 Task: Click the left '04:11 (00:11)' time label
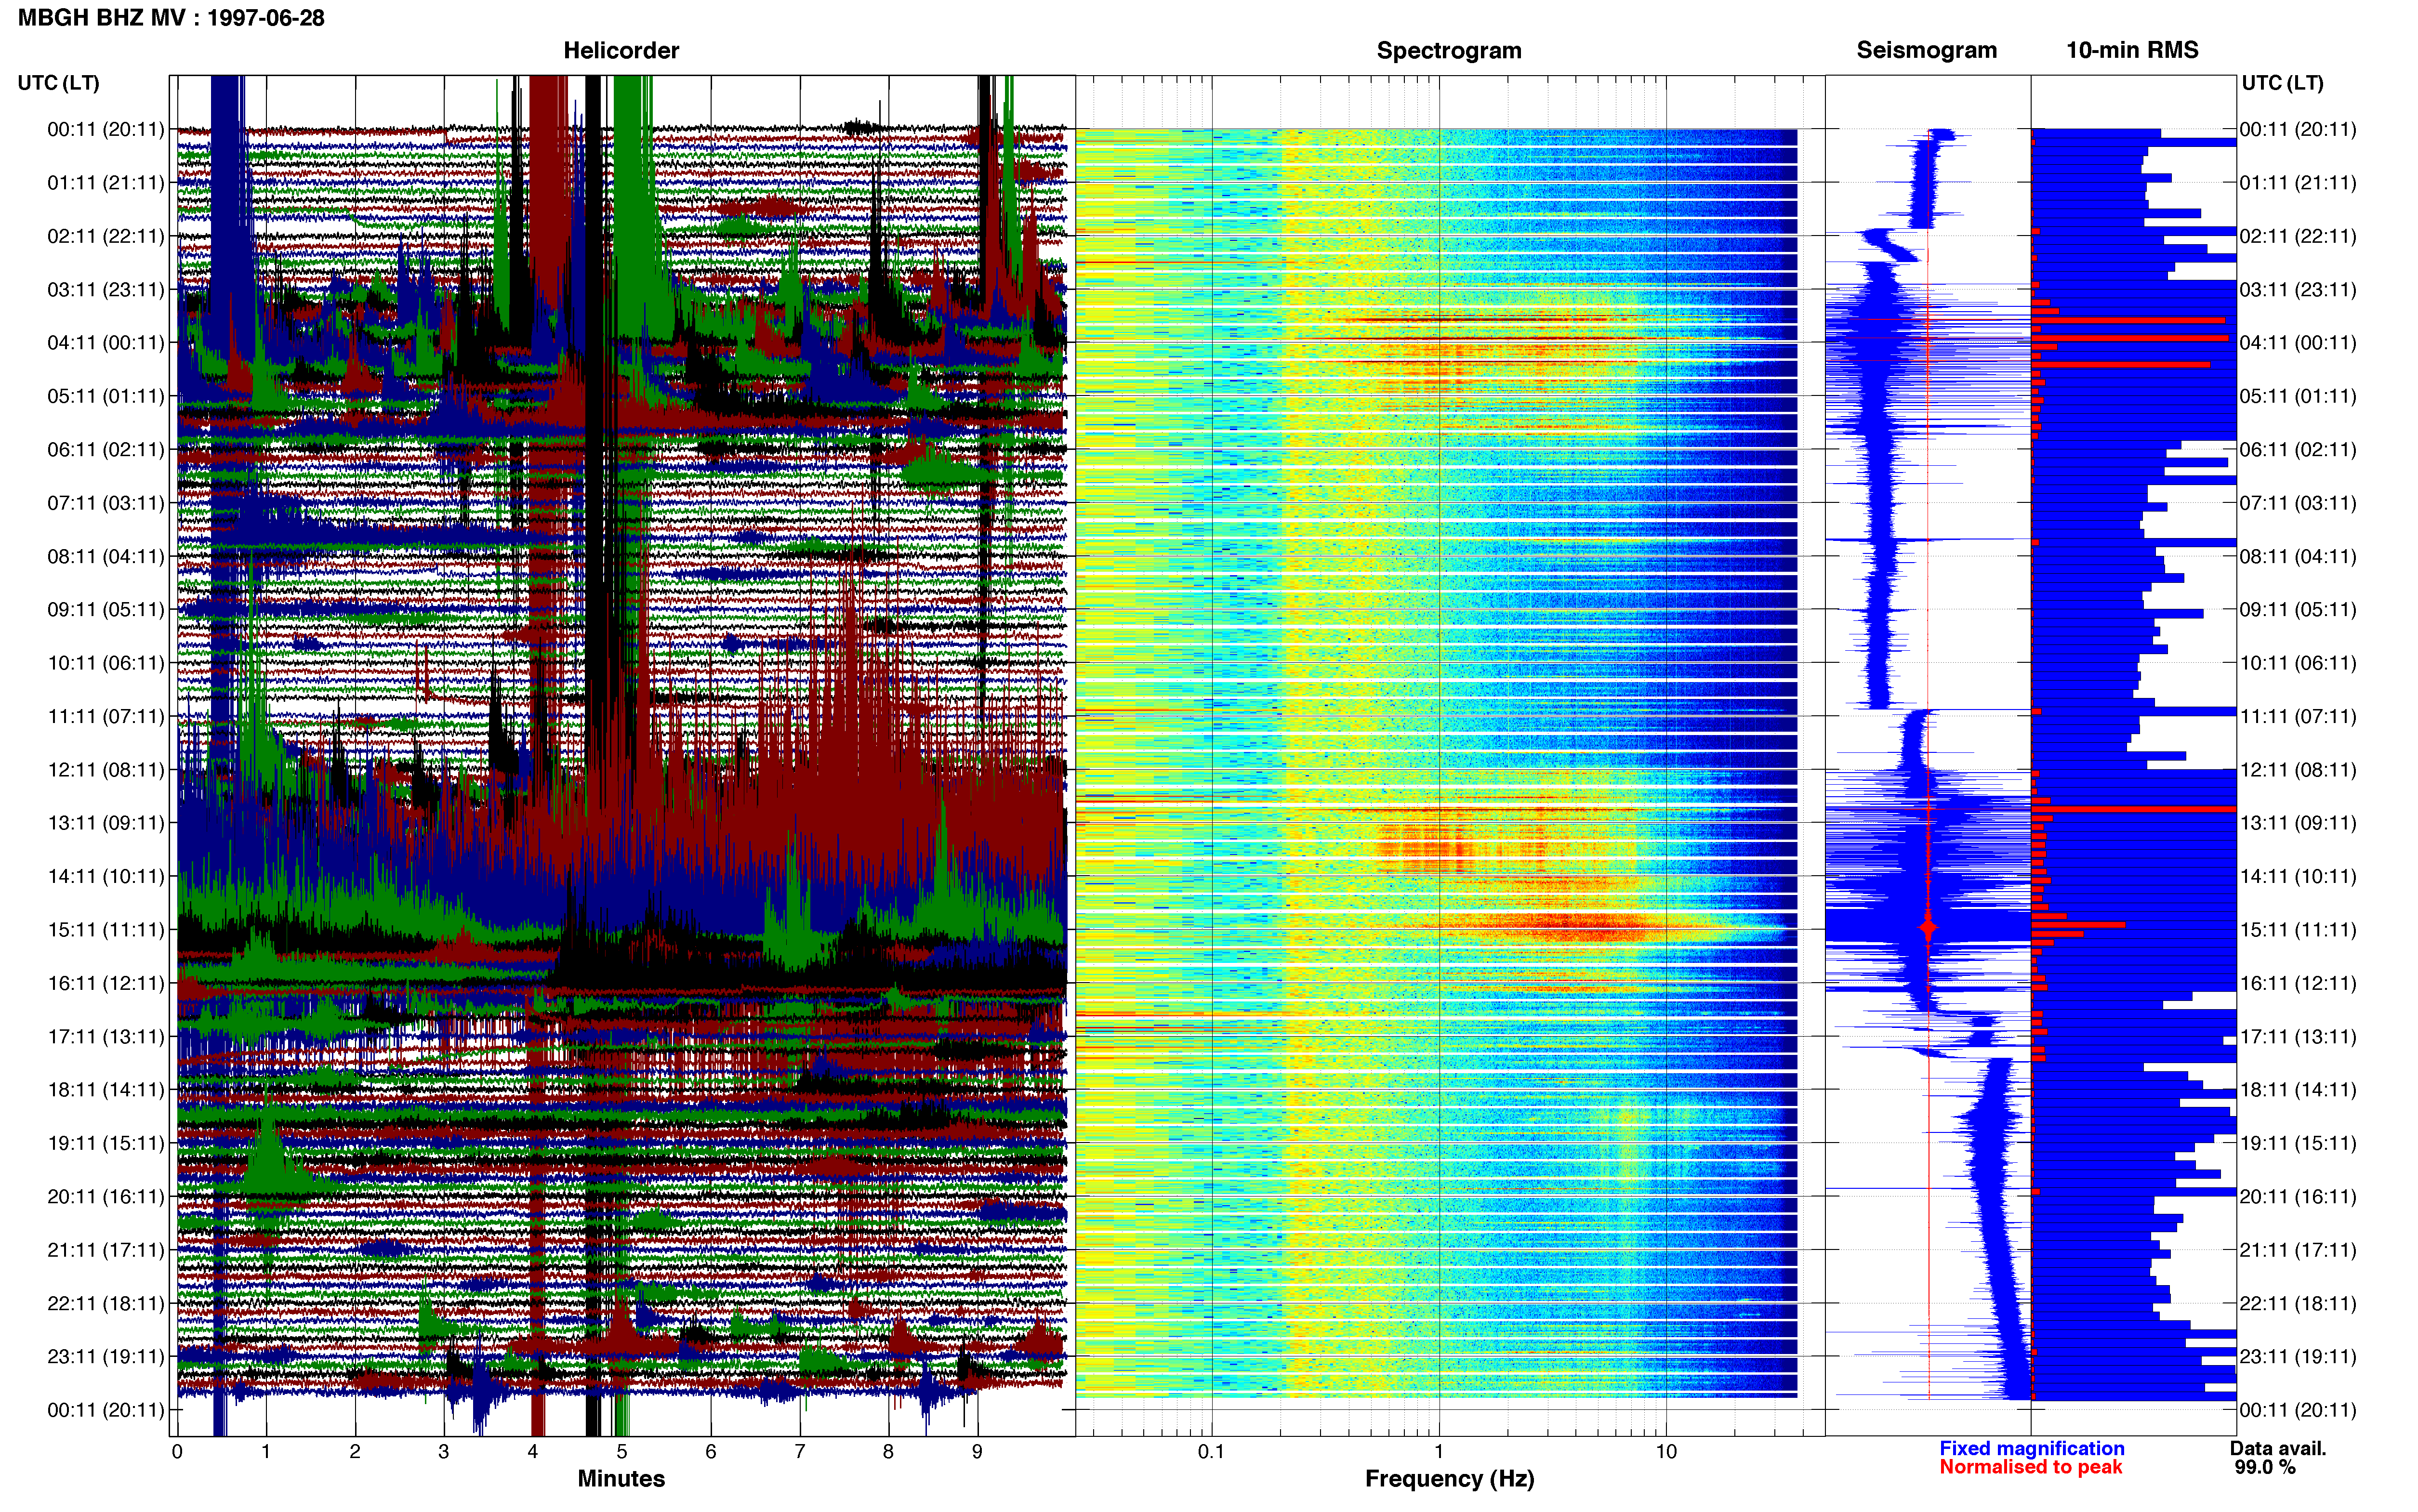point(106,343)
